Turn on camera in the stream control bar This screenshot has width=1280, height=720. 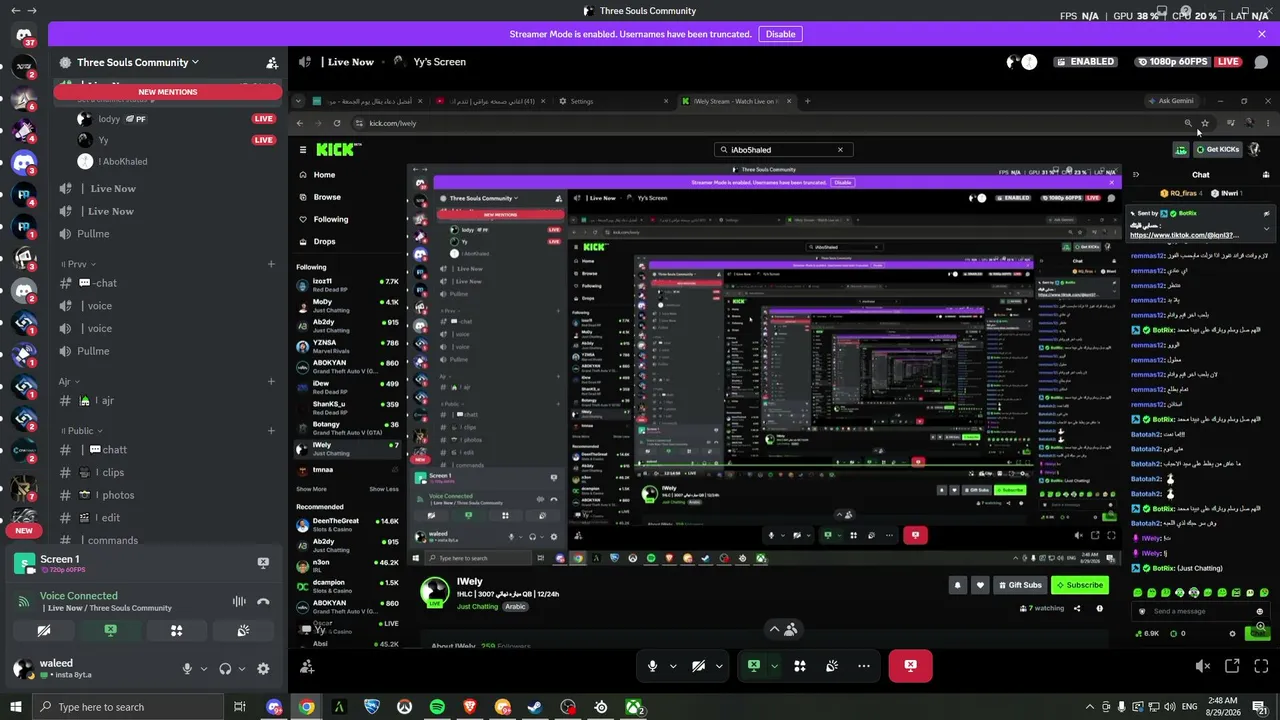tap(698, 666)
